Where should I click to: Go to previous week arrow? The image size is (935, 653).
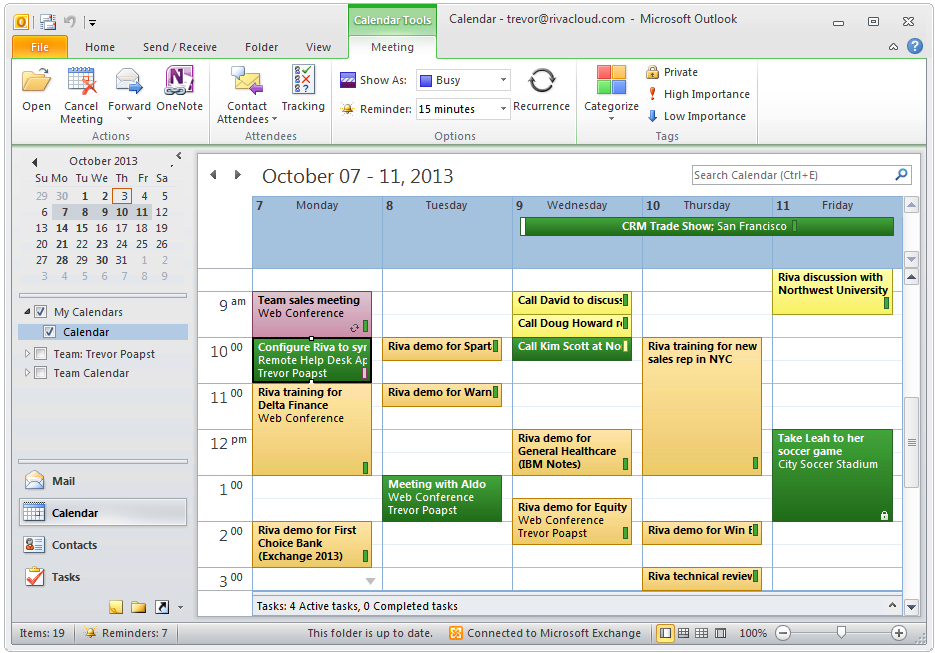tap(213, 175)
